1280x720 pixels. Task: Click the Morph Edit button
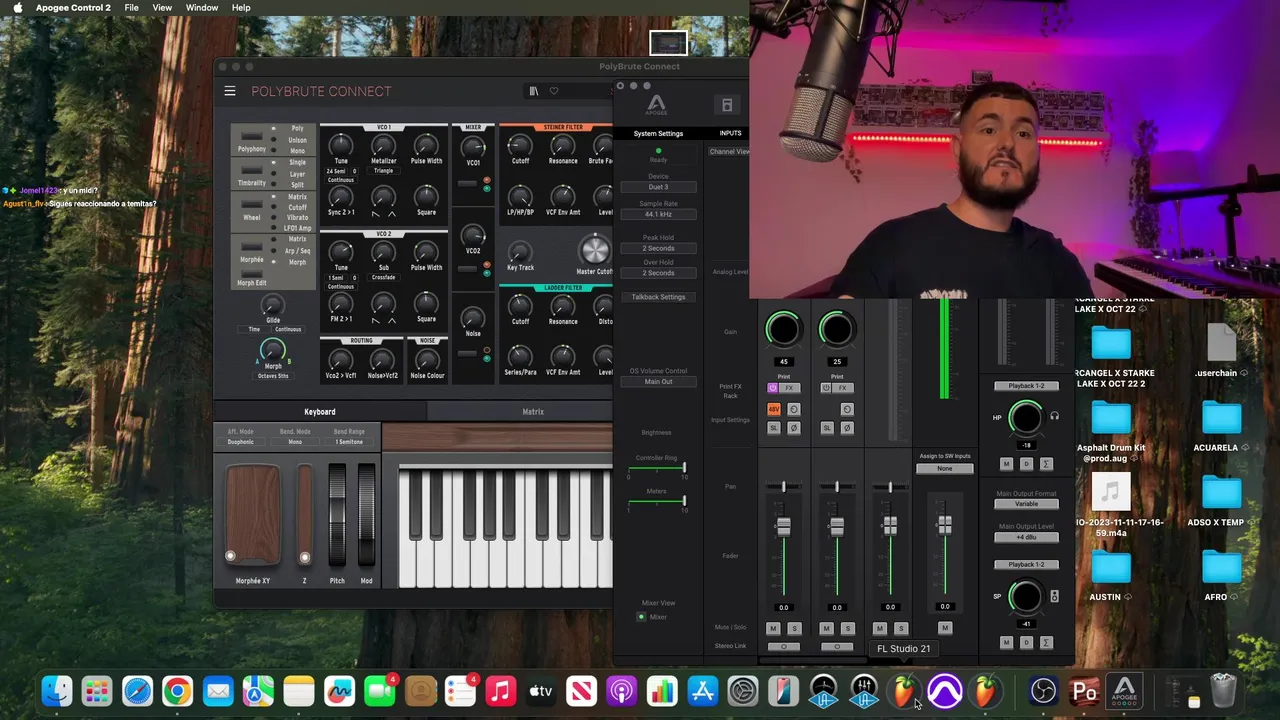(252, 274)
